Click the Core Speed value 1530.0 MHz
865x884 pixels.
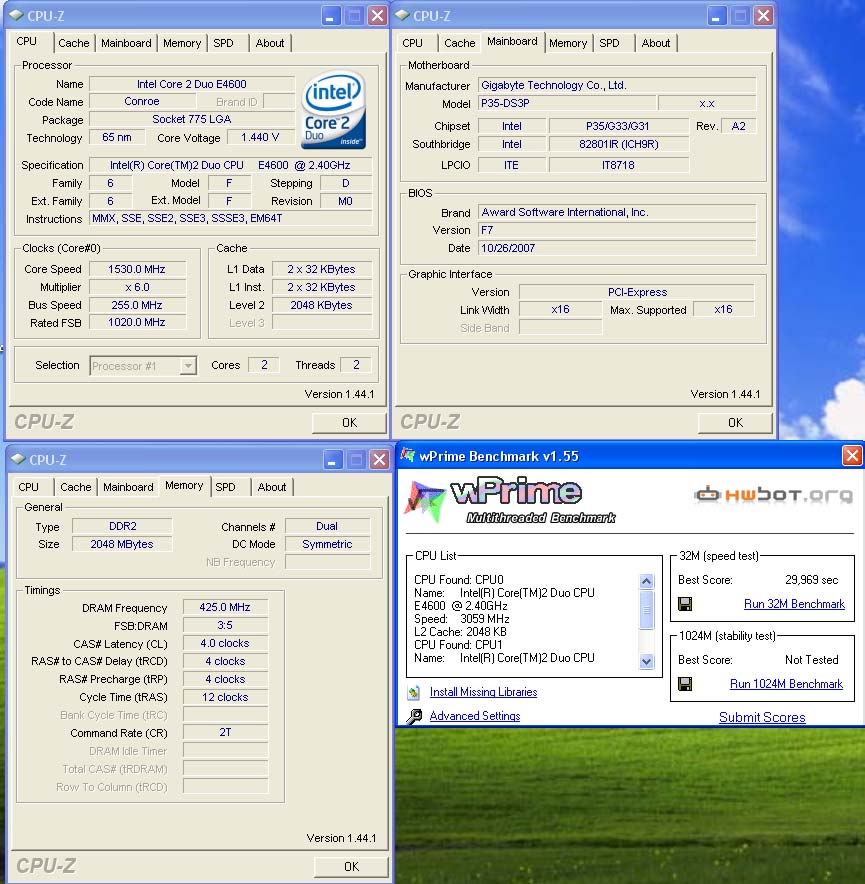137,269
